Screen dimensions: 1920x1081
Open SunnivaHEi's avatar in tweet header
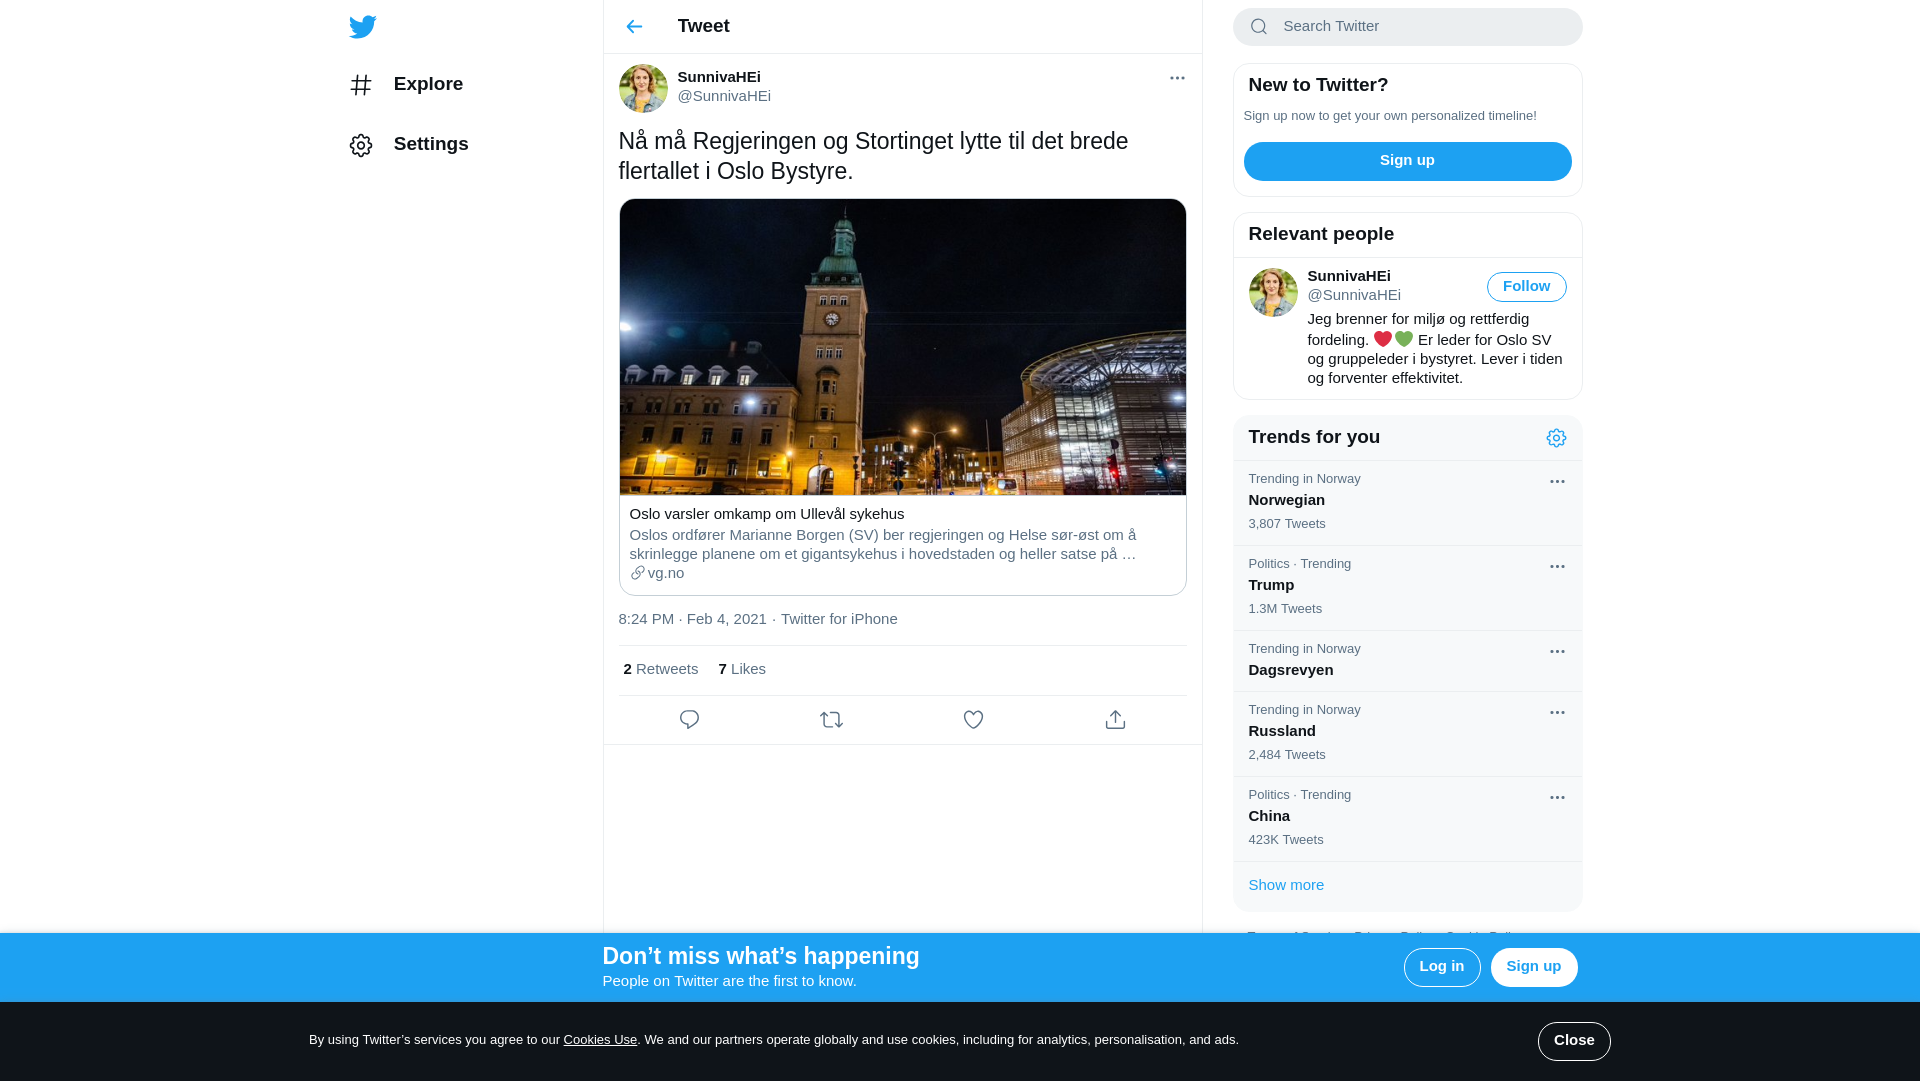click(x=643, y=89)
